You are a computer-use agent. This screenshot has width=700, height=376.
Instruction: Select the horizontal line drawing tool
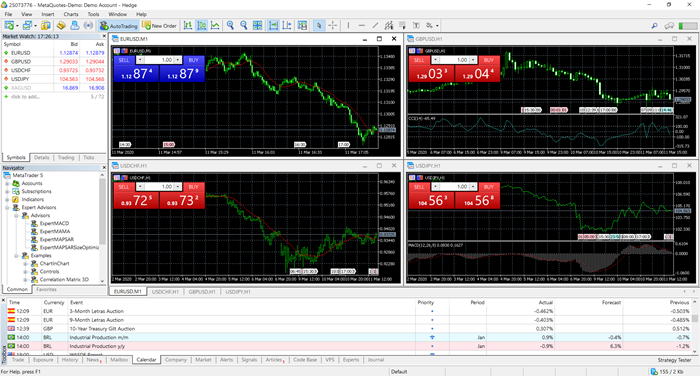362,25
